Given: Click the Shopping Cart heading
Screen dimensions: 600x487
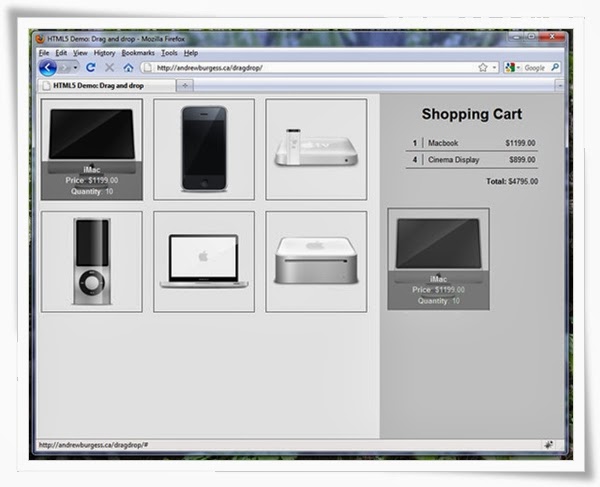Looking at the screenshot, I should tap(472, 114).
